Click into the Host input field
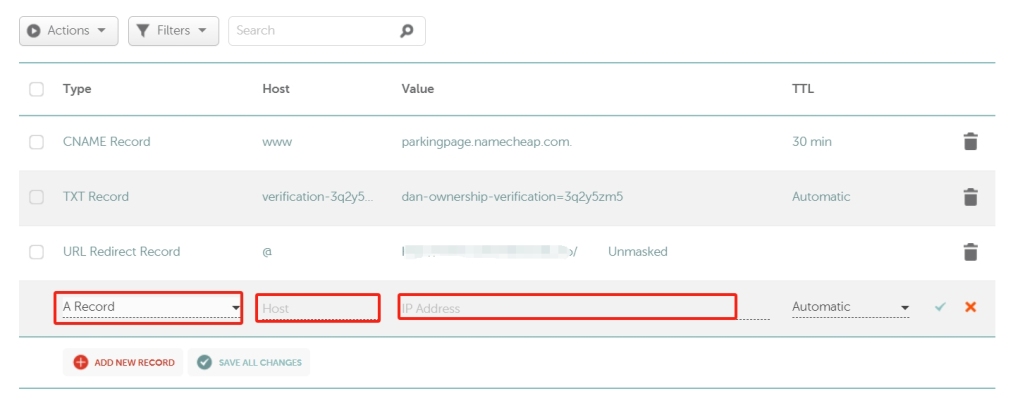The image size is (1024, 420). (317, 308)
